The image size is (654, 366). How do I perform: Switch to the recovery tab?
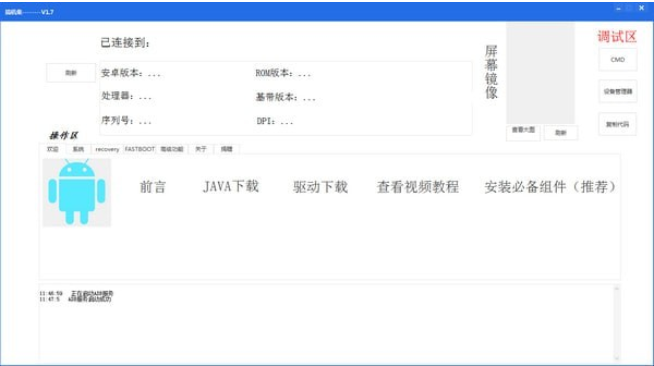[x=107, y=149]
